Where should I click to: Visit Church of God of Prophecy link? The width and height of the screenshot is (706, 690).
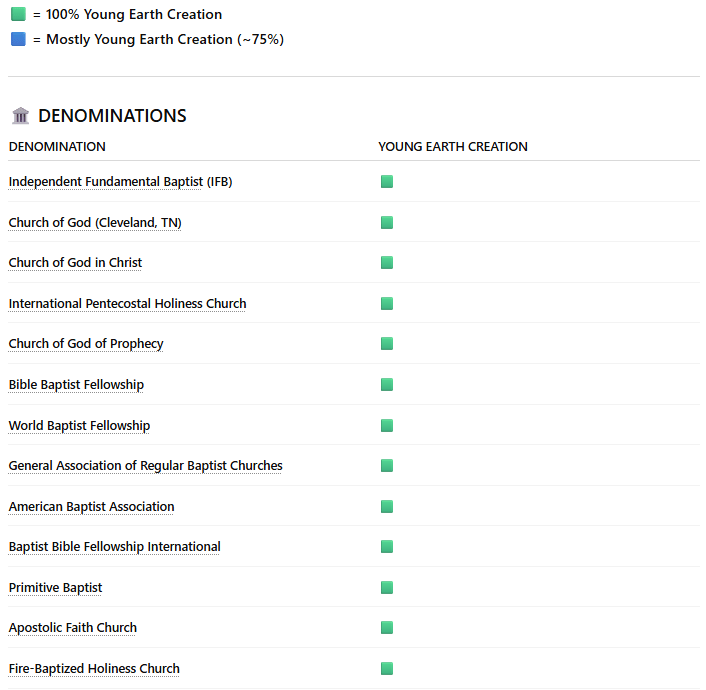coord(86,344)
